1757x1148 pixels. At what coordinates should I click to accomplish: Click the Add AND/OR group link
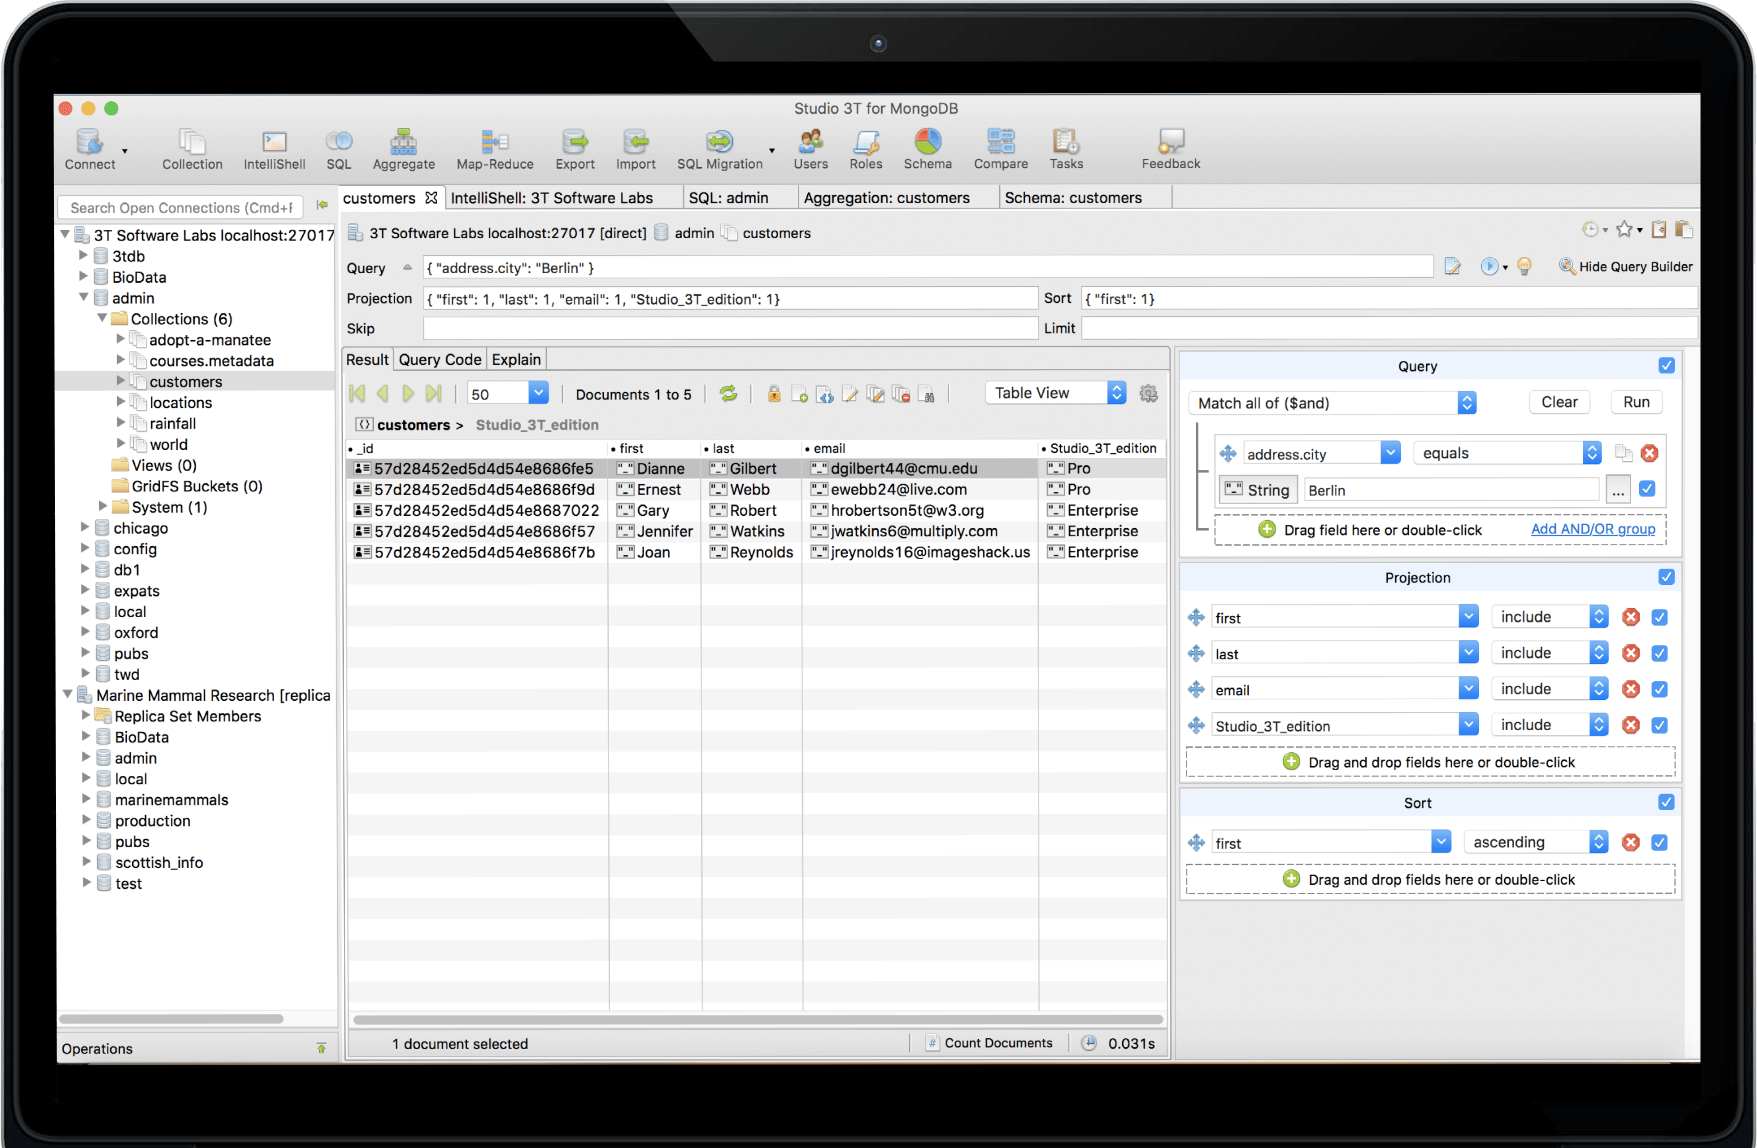(x=1593, y=529)
